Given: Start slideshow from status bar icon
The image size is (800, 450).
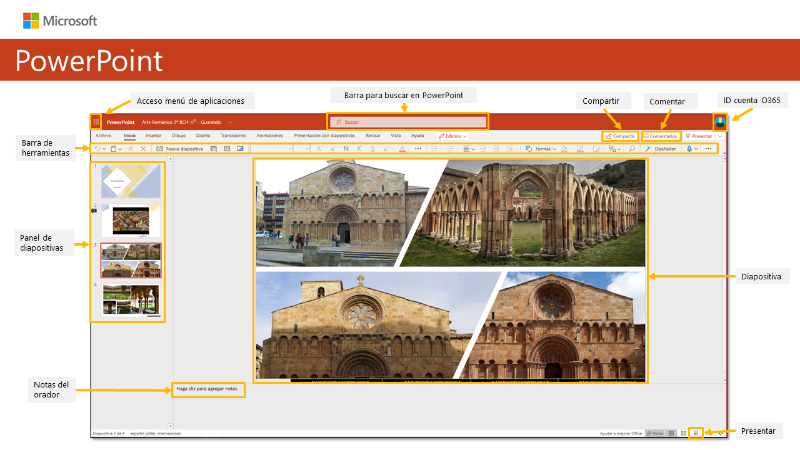Looking at the screenshot, I should [695, 433].
